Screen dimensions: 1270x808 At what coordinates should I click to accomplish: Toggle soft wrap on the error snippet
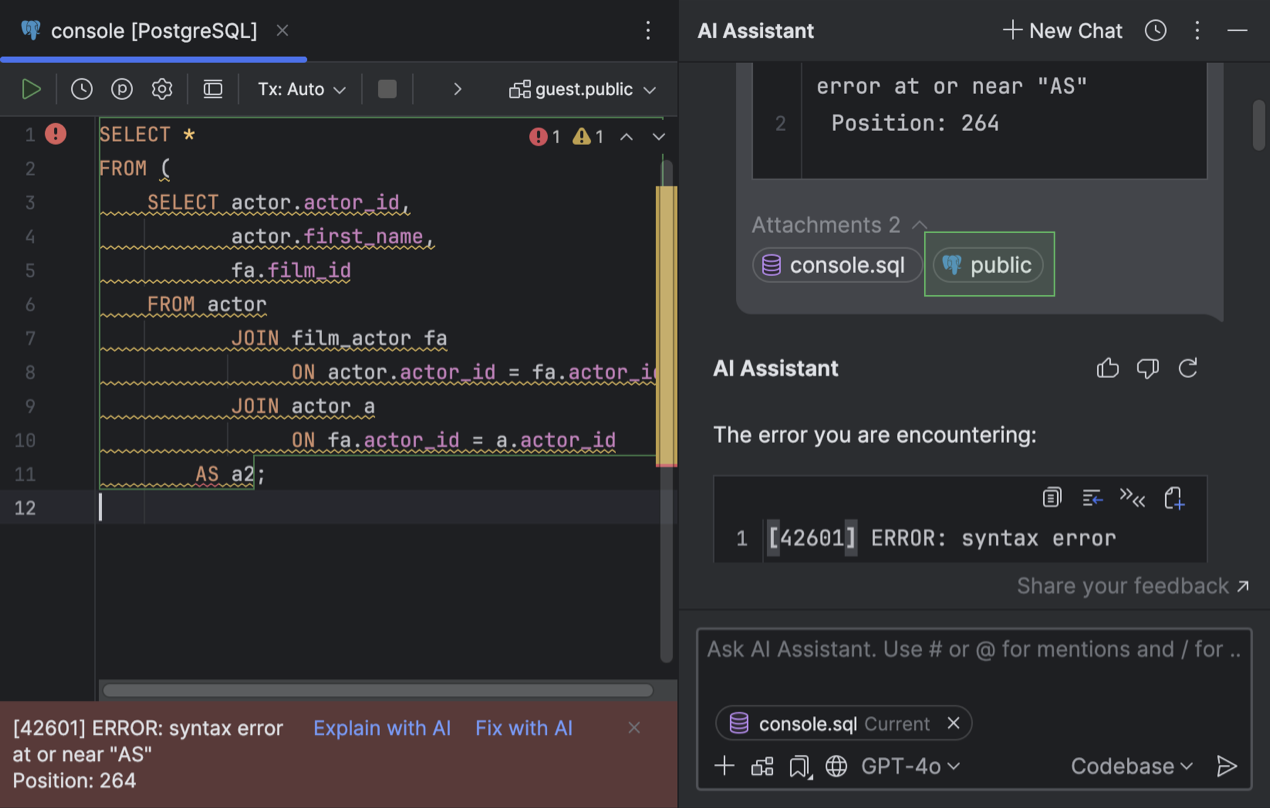tap(1092, 498)
